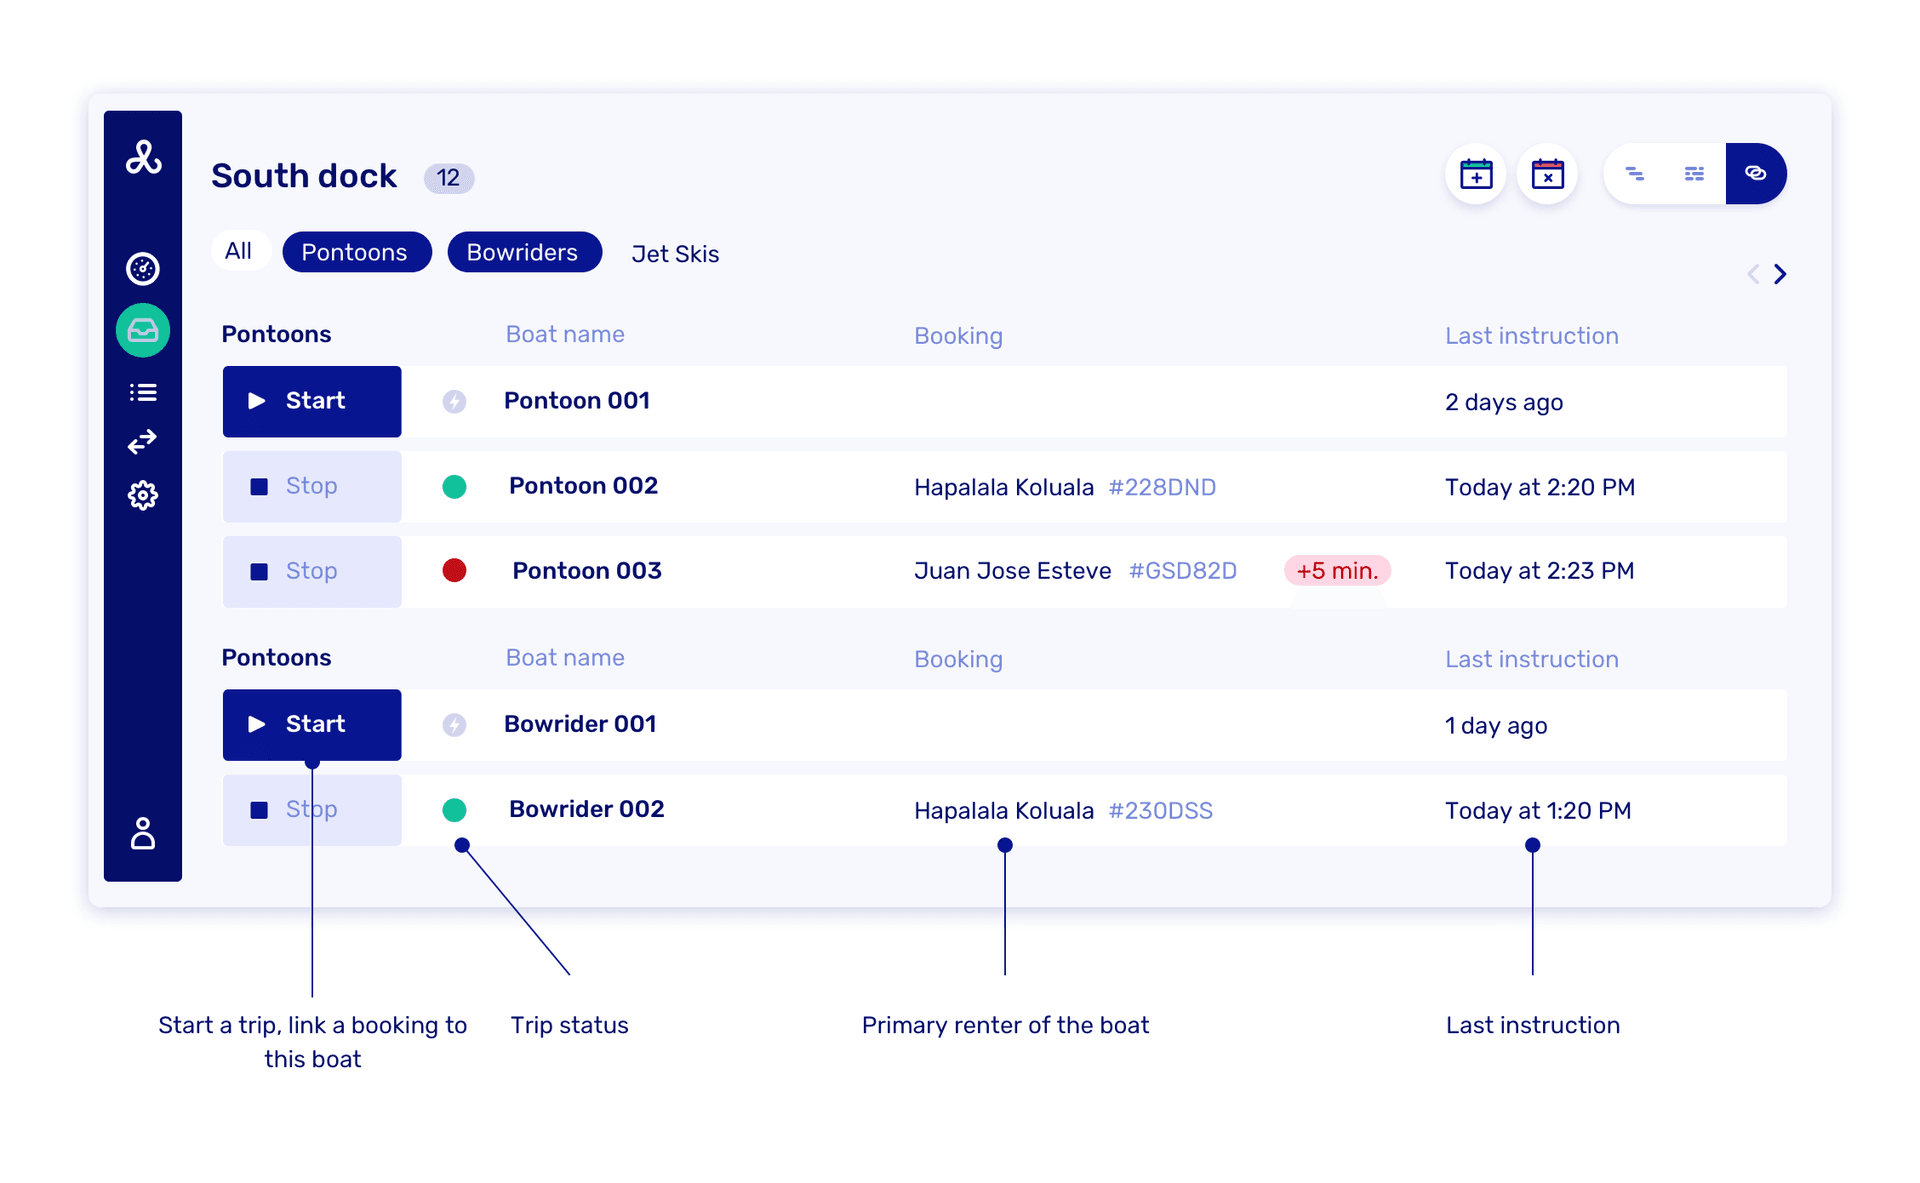1920x1183 pixels.
Task: Select the linked rings view toggle
Action: click(1755, 173)
